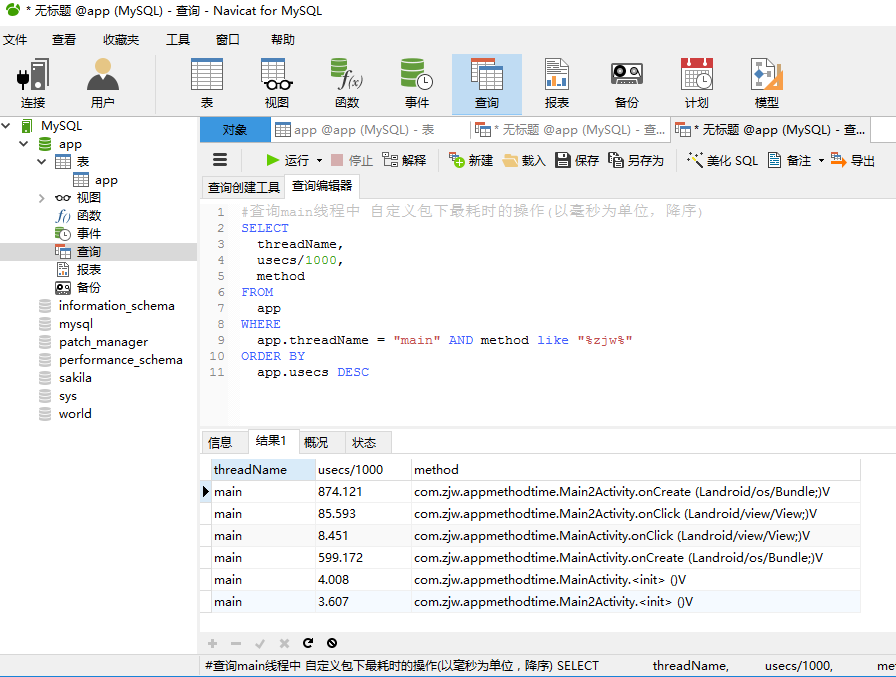Select the 视图 (Views) toolbar icon
This screenshot has width=896, height=677.
tap(276, 84)
